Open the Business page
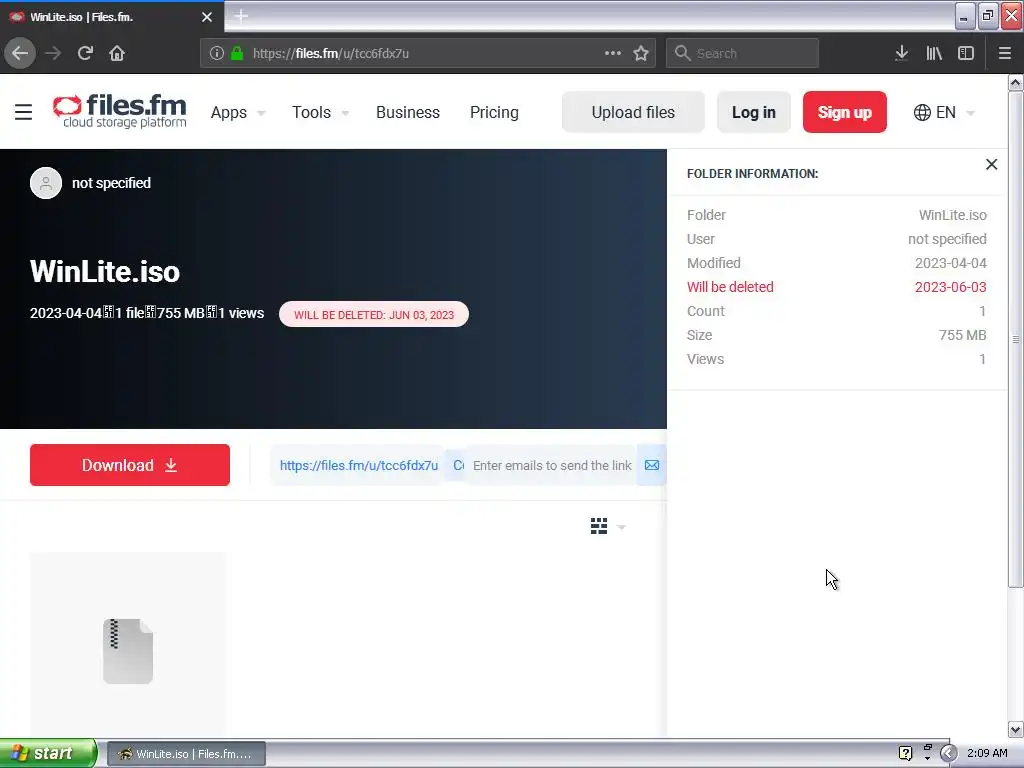 click(x=408, y=112)
